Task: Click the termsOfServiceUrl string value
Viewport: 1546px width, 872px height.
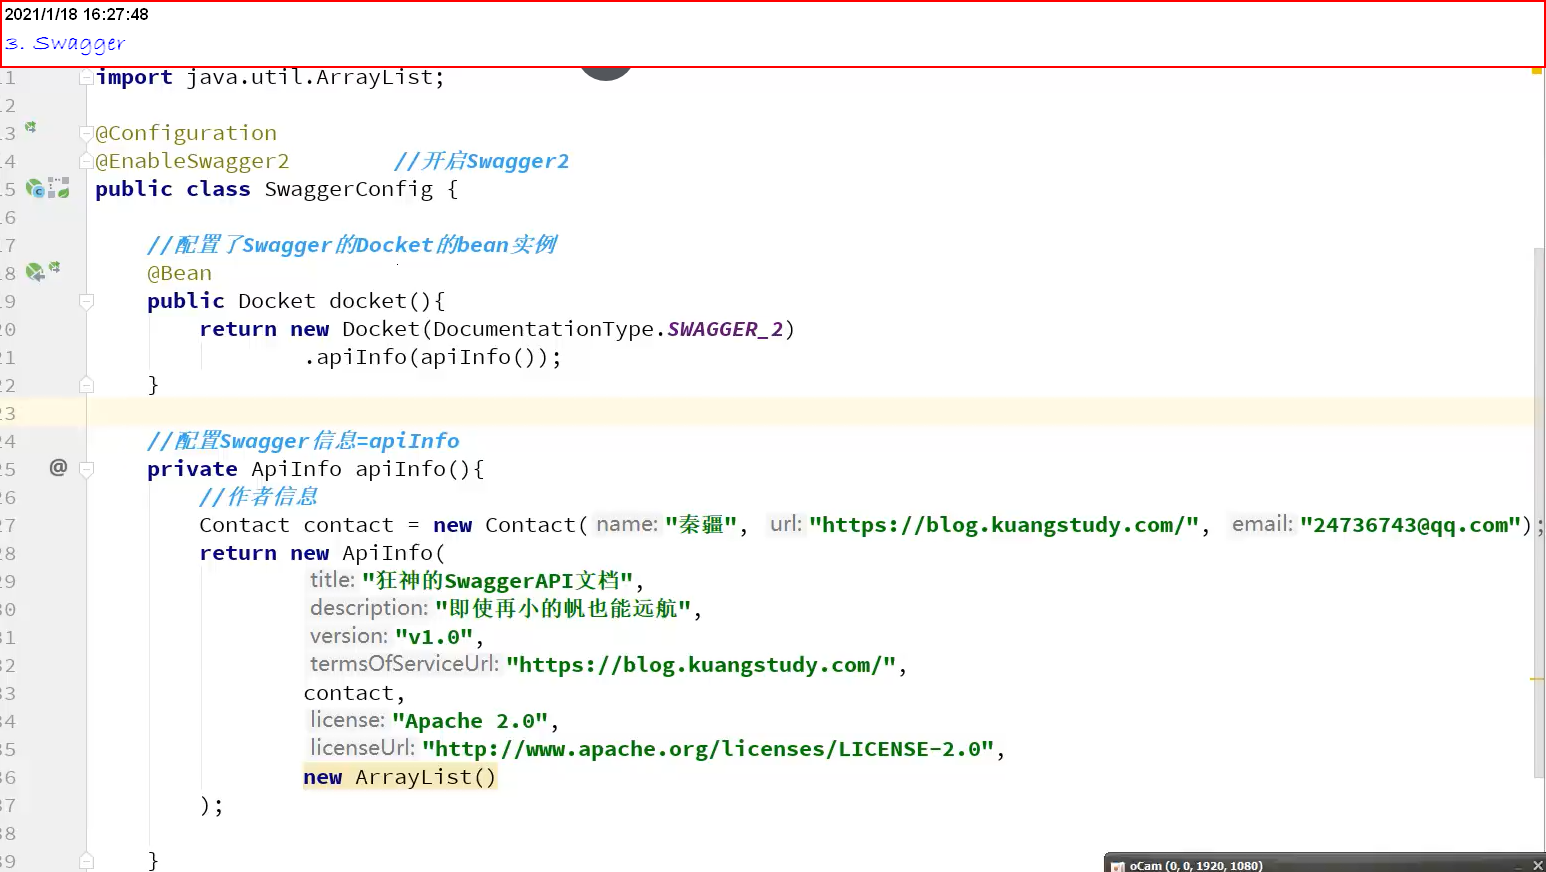Action: (x=701, y=665)
